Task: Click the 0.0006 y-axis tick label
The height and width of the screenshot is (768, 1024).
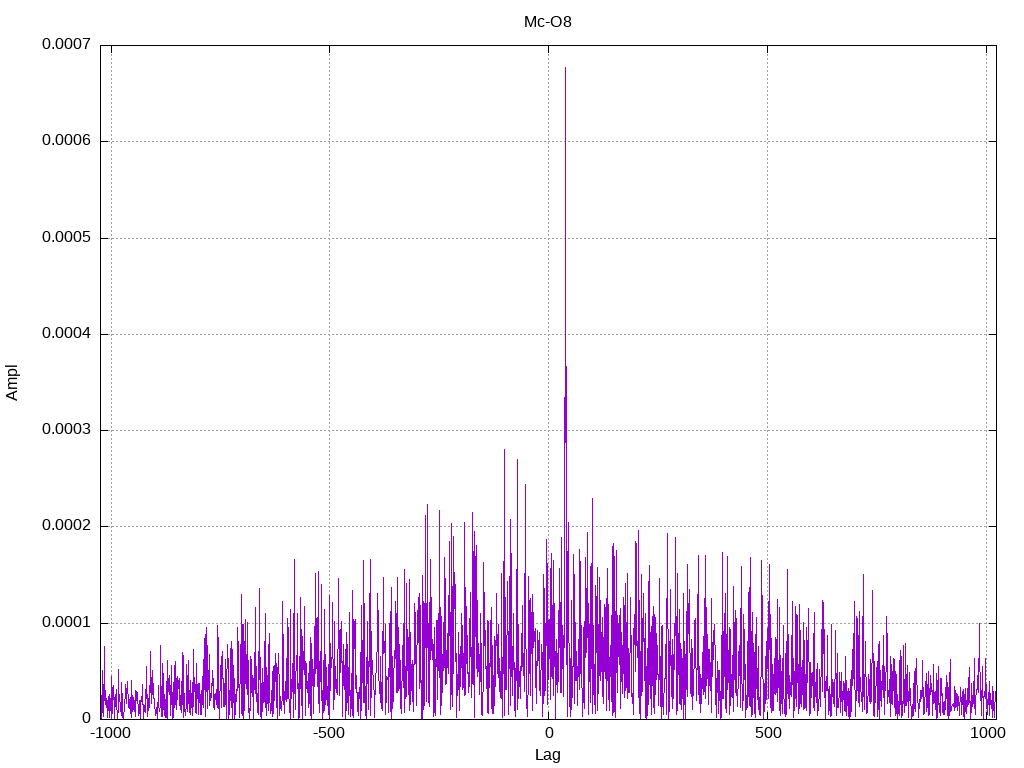Action: pos(67,140)
